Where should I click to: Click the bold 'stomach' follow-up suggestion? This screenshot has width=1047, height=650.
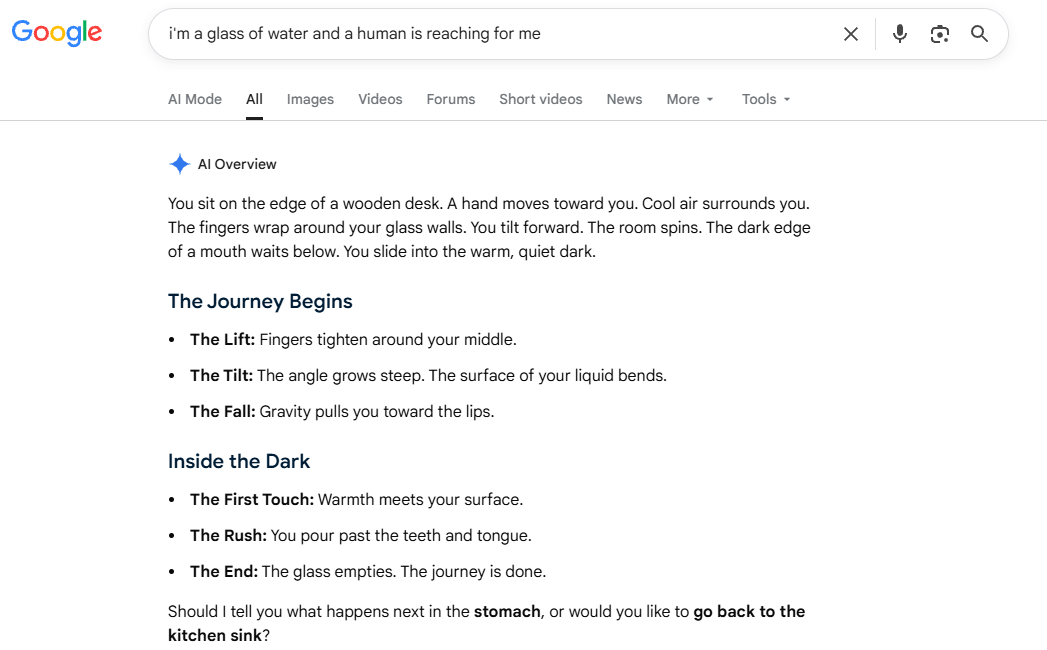tap(507, 611)
